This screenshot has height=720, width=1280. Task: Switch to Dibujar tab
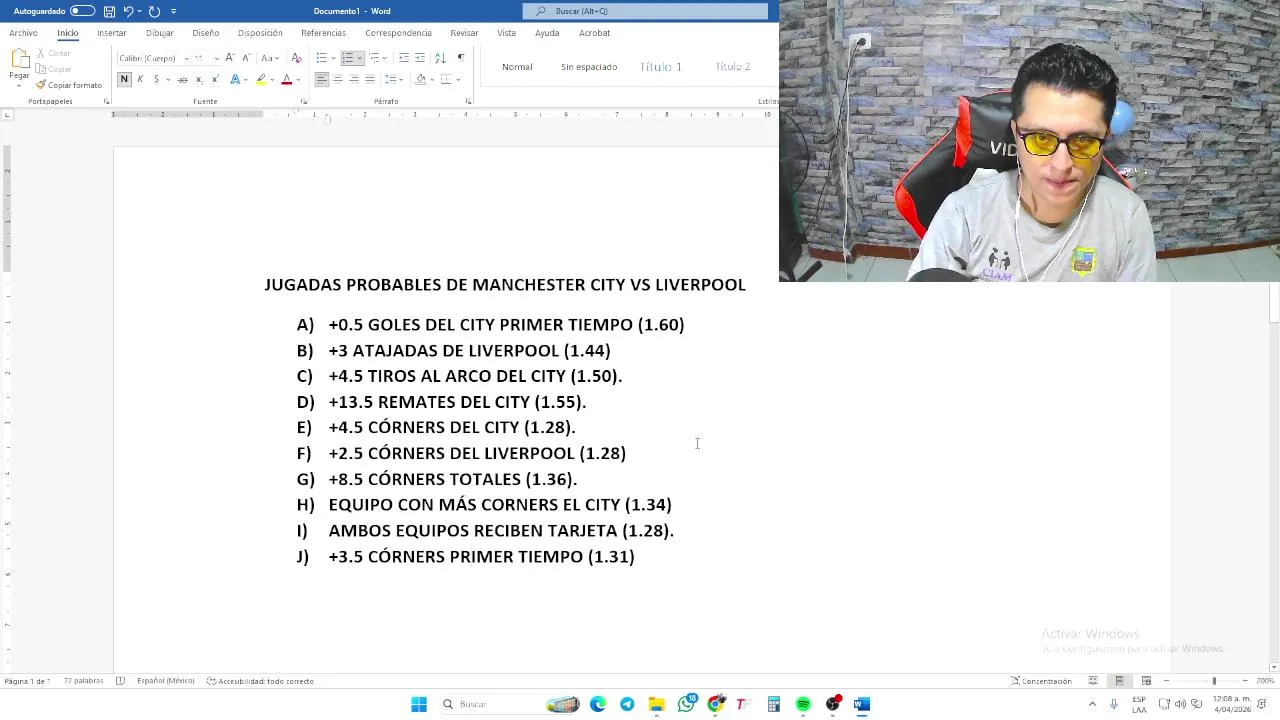tap(160, 33)
